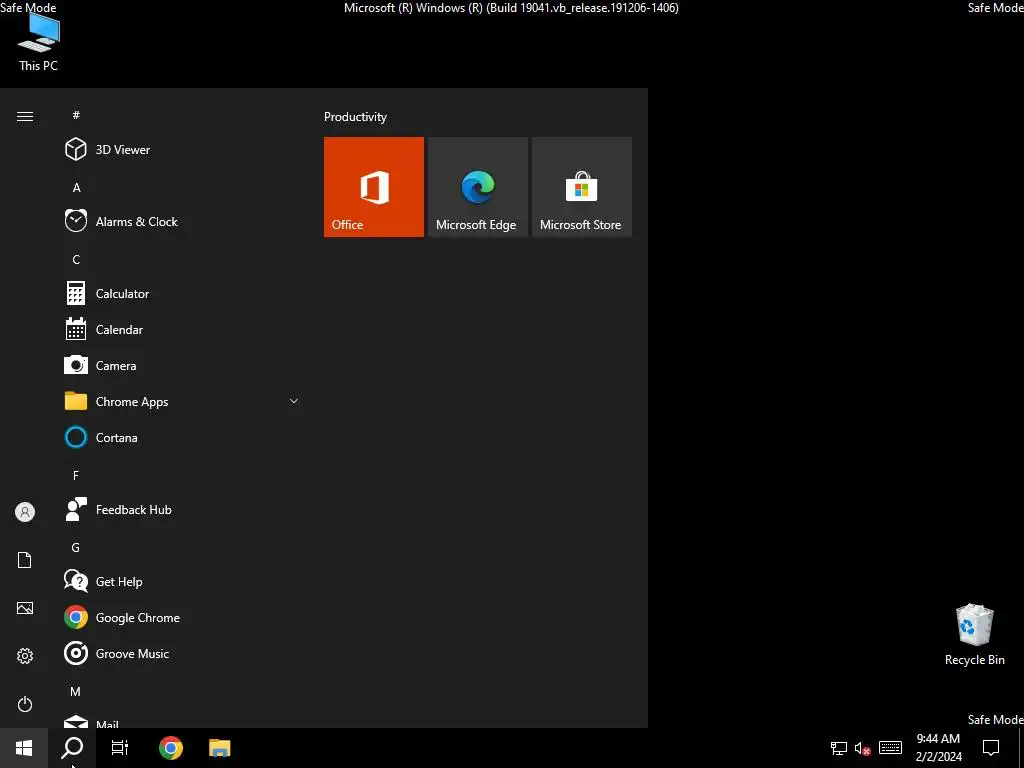Open the Office tile
This screenshot has height=768, width=1024.
pyautogui.click(x=374, y=187)
